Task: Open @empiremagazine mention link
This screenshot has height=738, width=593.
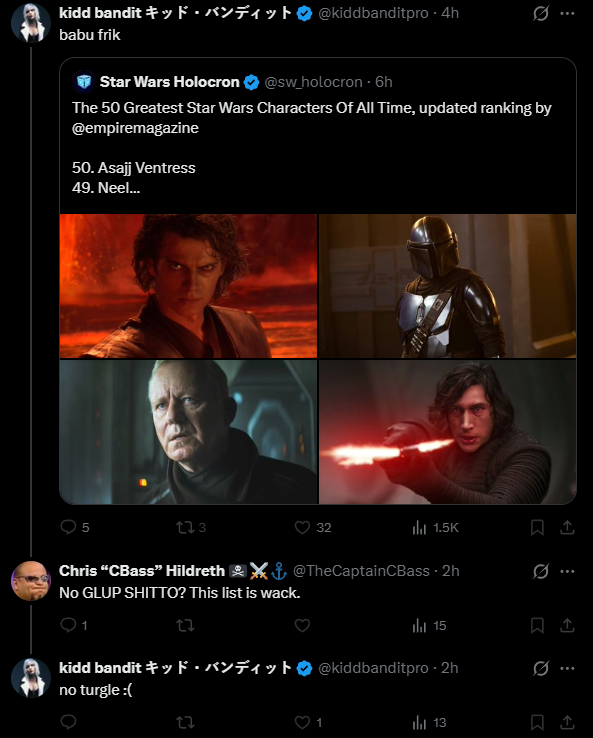Action: pos(135,128)
